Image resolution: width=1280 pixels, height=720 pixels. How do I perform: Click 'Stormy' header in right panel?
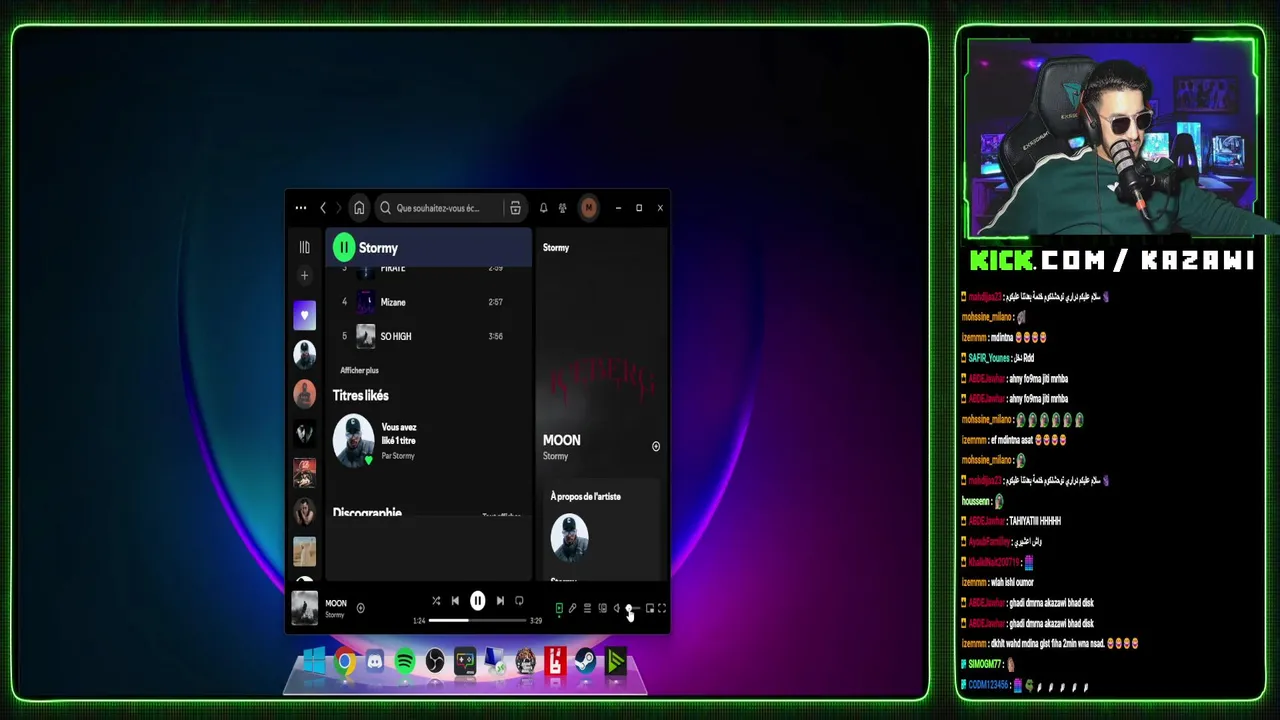[556, 247]
